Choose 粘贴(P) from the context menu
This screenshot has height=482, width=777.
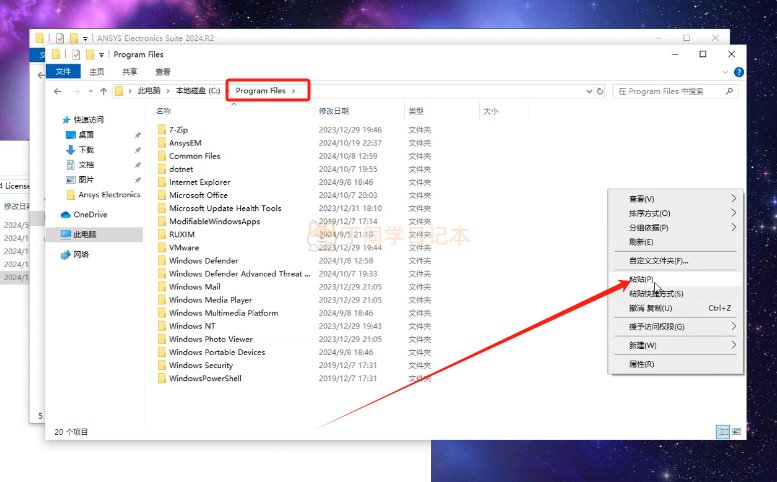click(x=641, y=279)
